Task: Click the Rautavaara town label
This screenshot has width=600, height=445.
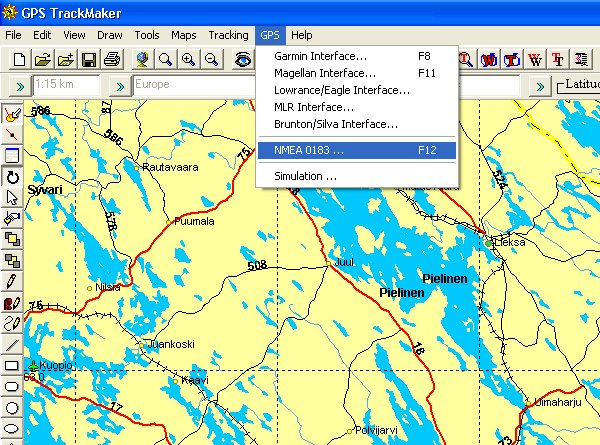Action: click(x=170, y=167)
